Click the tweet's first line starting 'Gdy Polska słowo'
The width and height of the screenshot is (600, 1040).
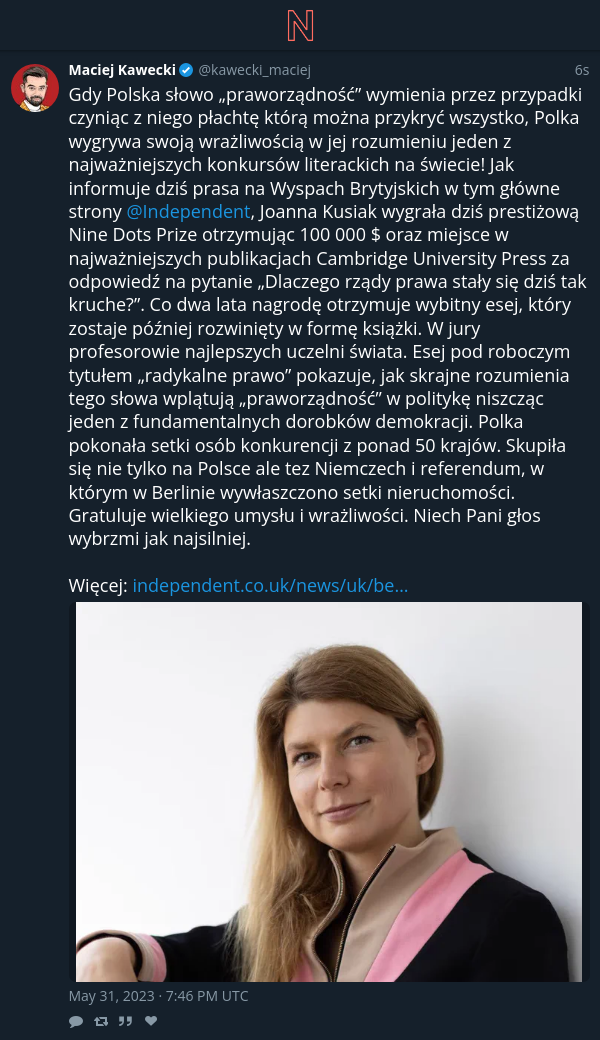pos(326,95)
